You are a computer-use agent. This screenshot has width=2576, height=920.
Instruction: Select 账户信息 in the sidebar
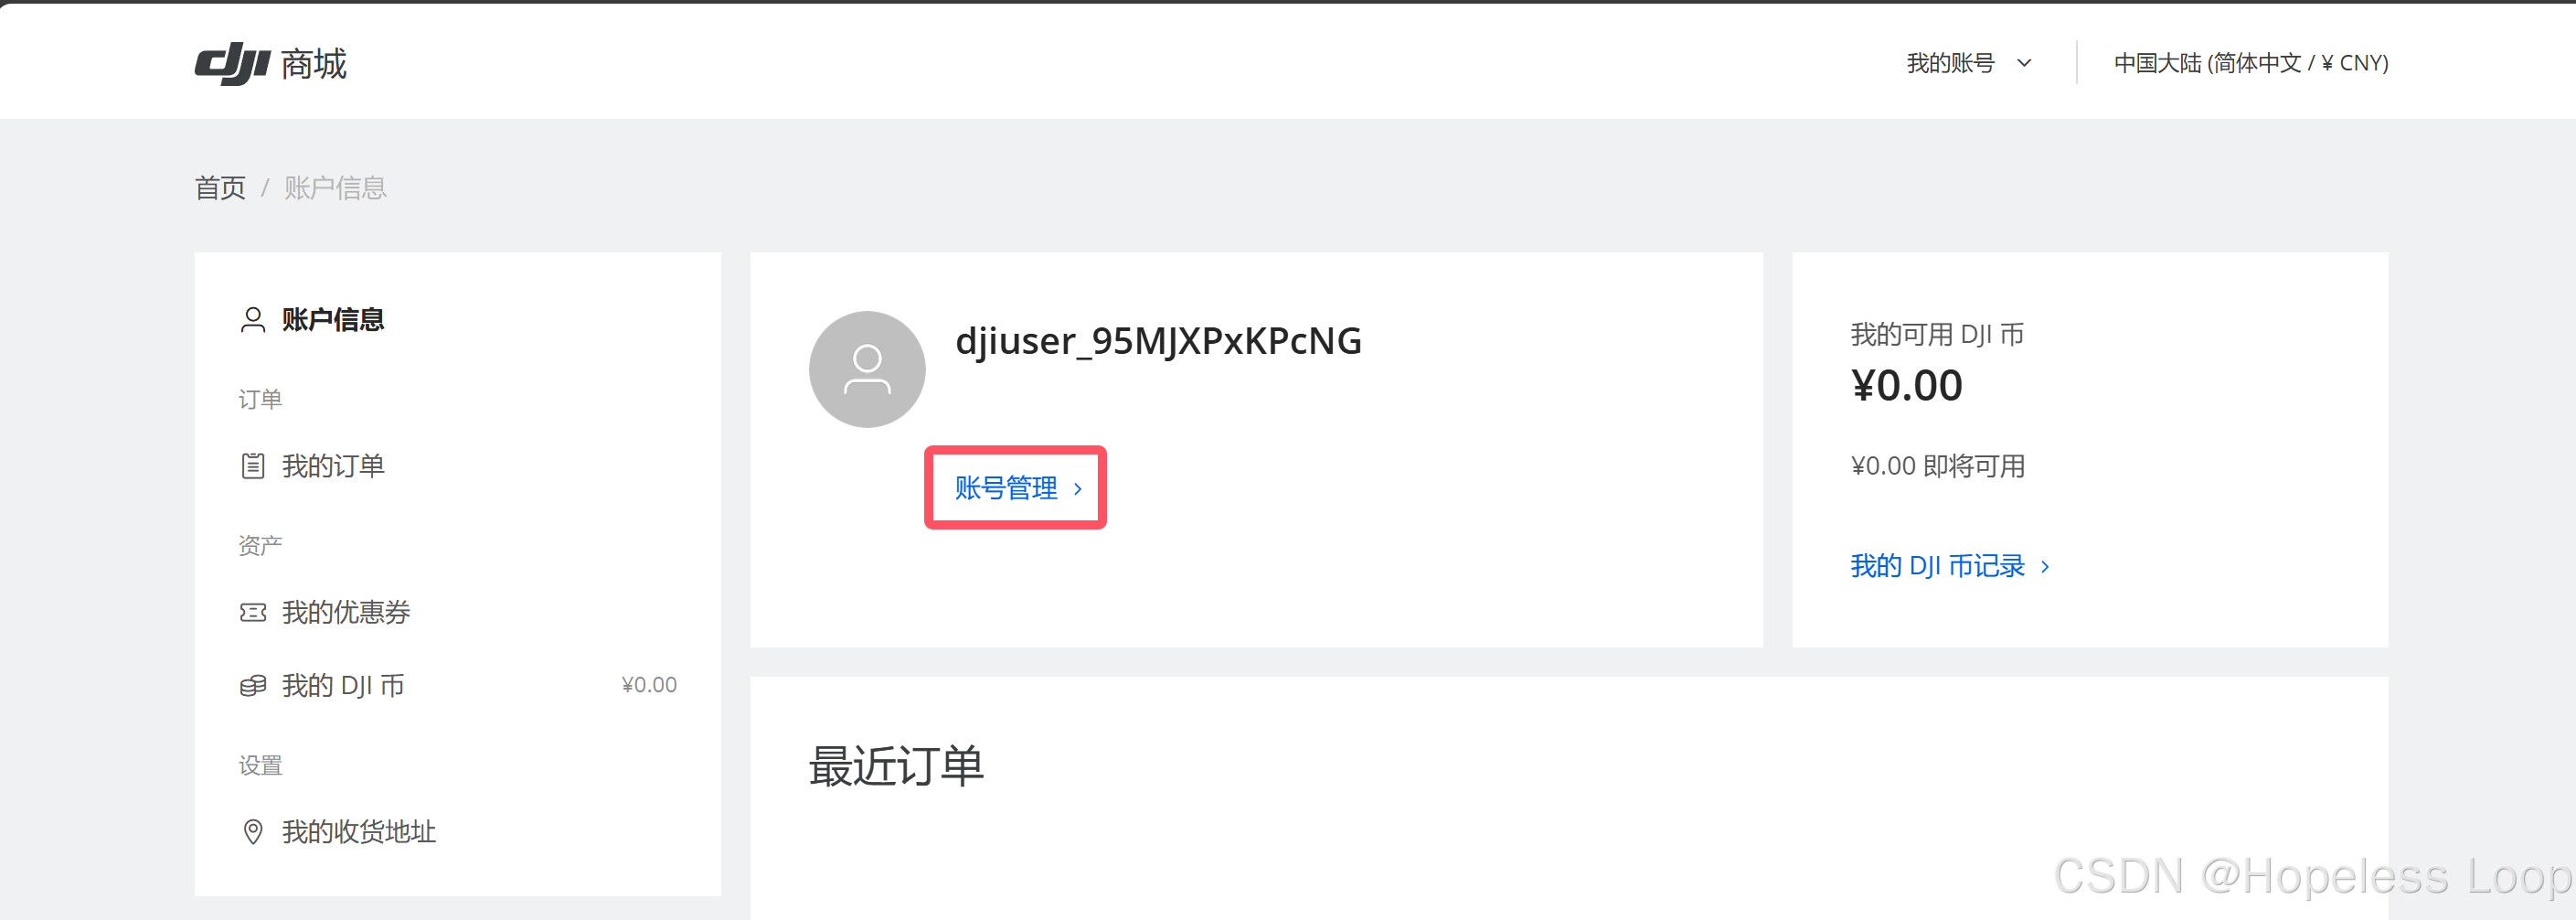tap(333, 320)
